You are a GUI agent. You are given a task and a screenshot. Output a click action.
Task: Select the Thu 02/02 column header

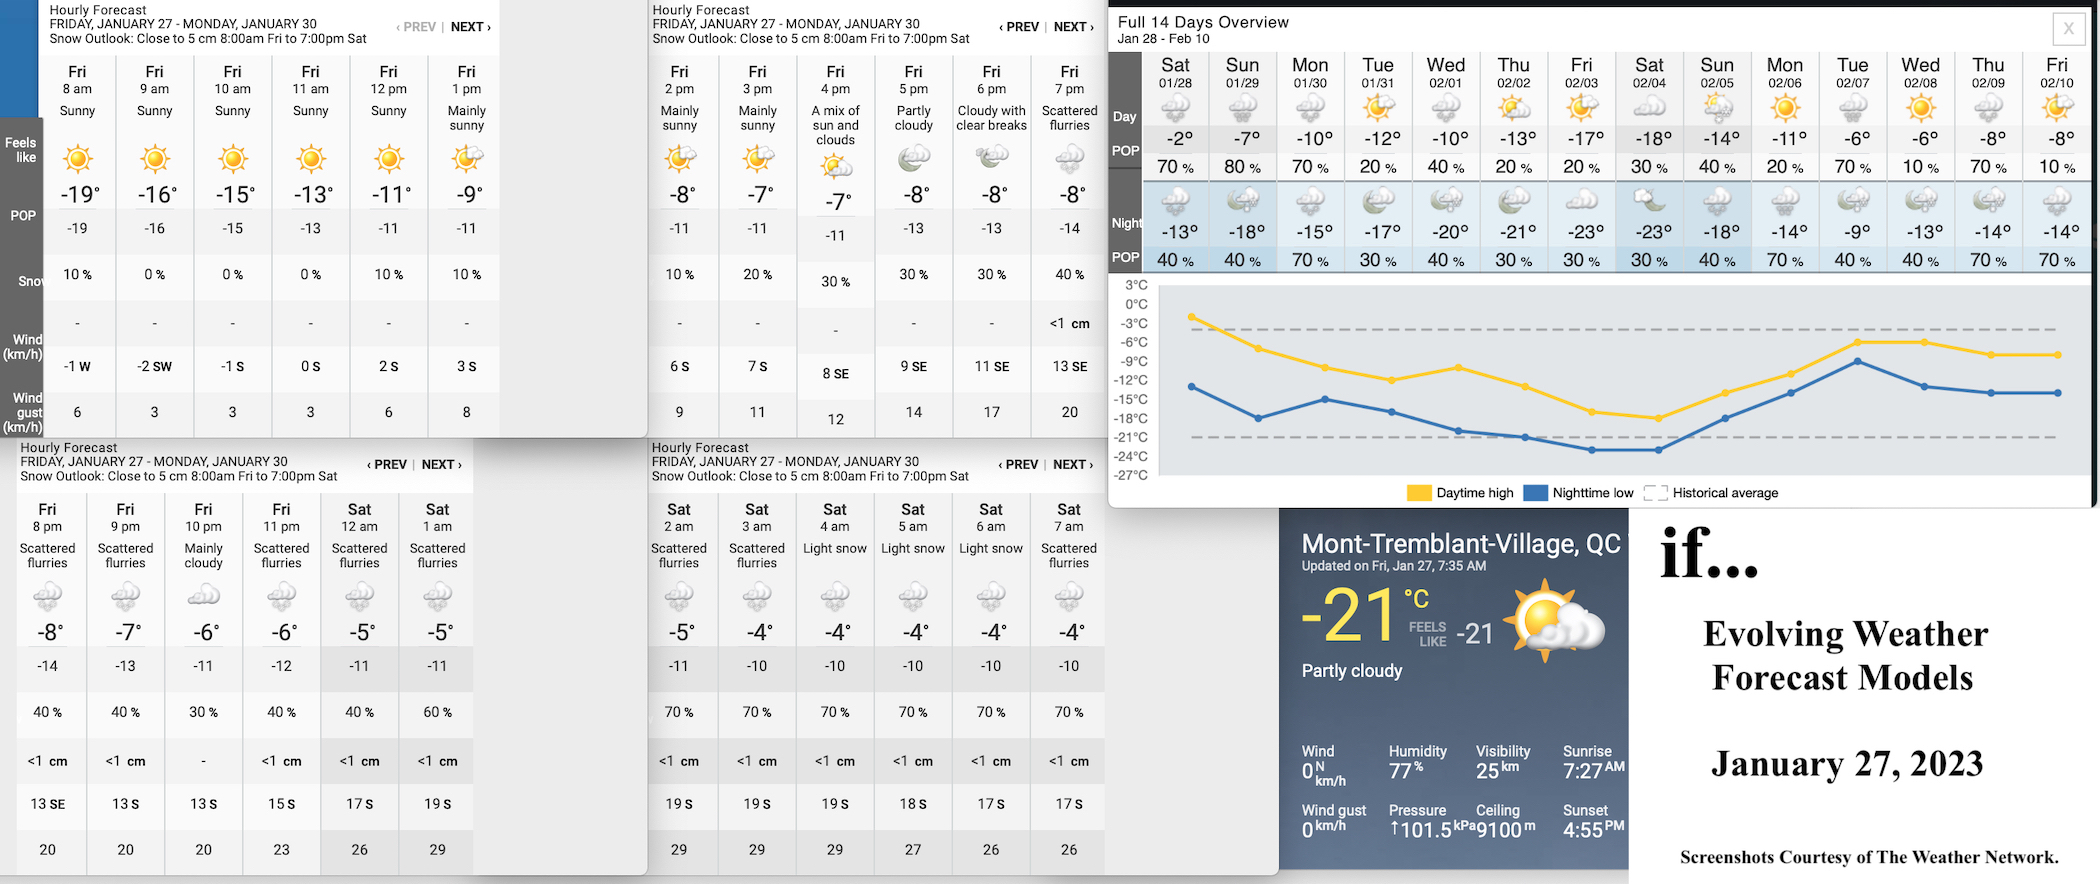coord(1513,73)
